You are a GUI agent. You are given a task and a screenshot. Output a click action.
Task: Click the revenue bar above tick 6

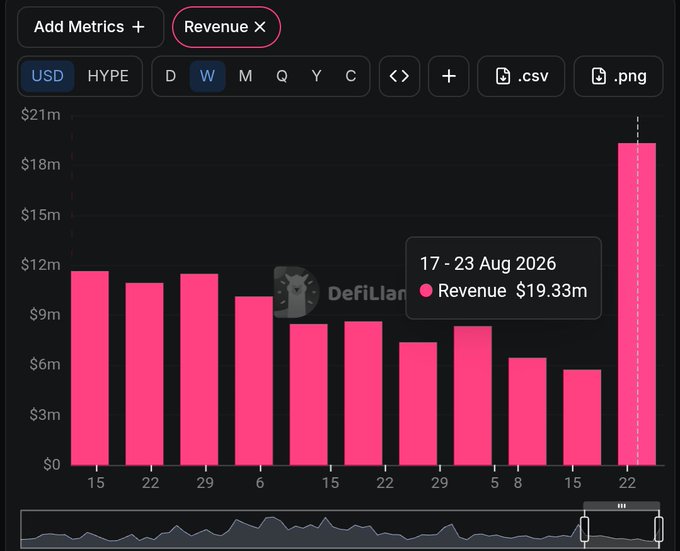click(254, 381)
